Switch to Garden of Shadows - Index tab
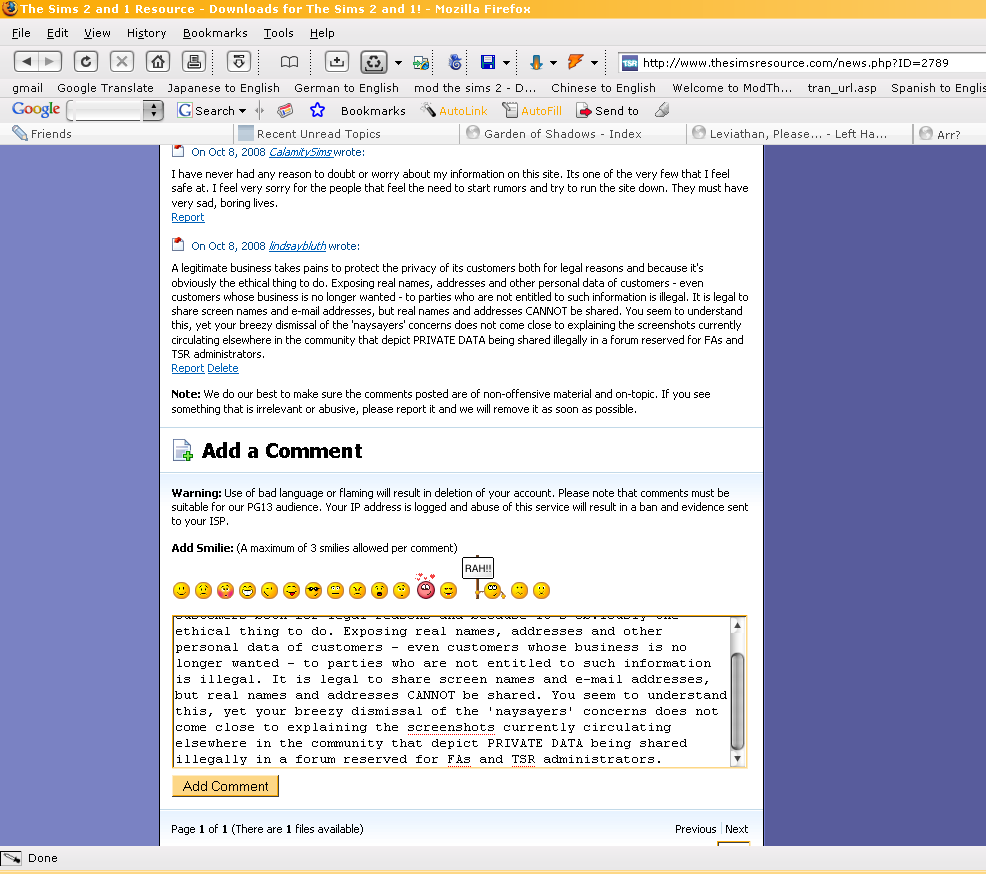 click(572, 134)
